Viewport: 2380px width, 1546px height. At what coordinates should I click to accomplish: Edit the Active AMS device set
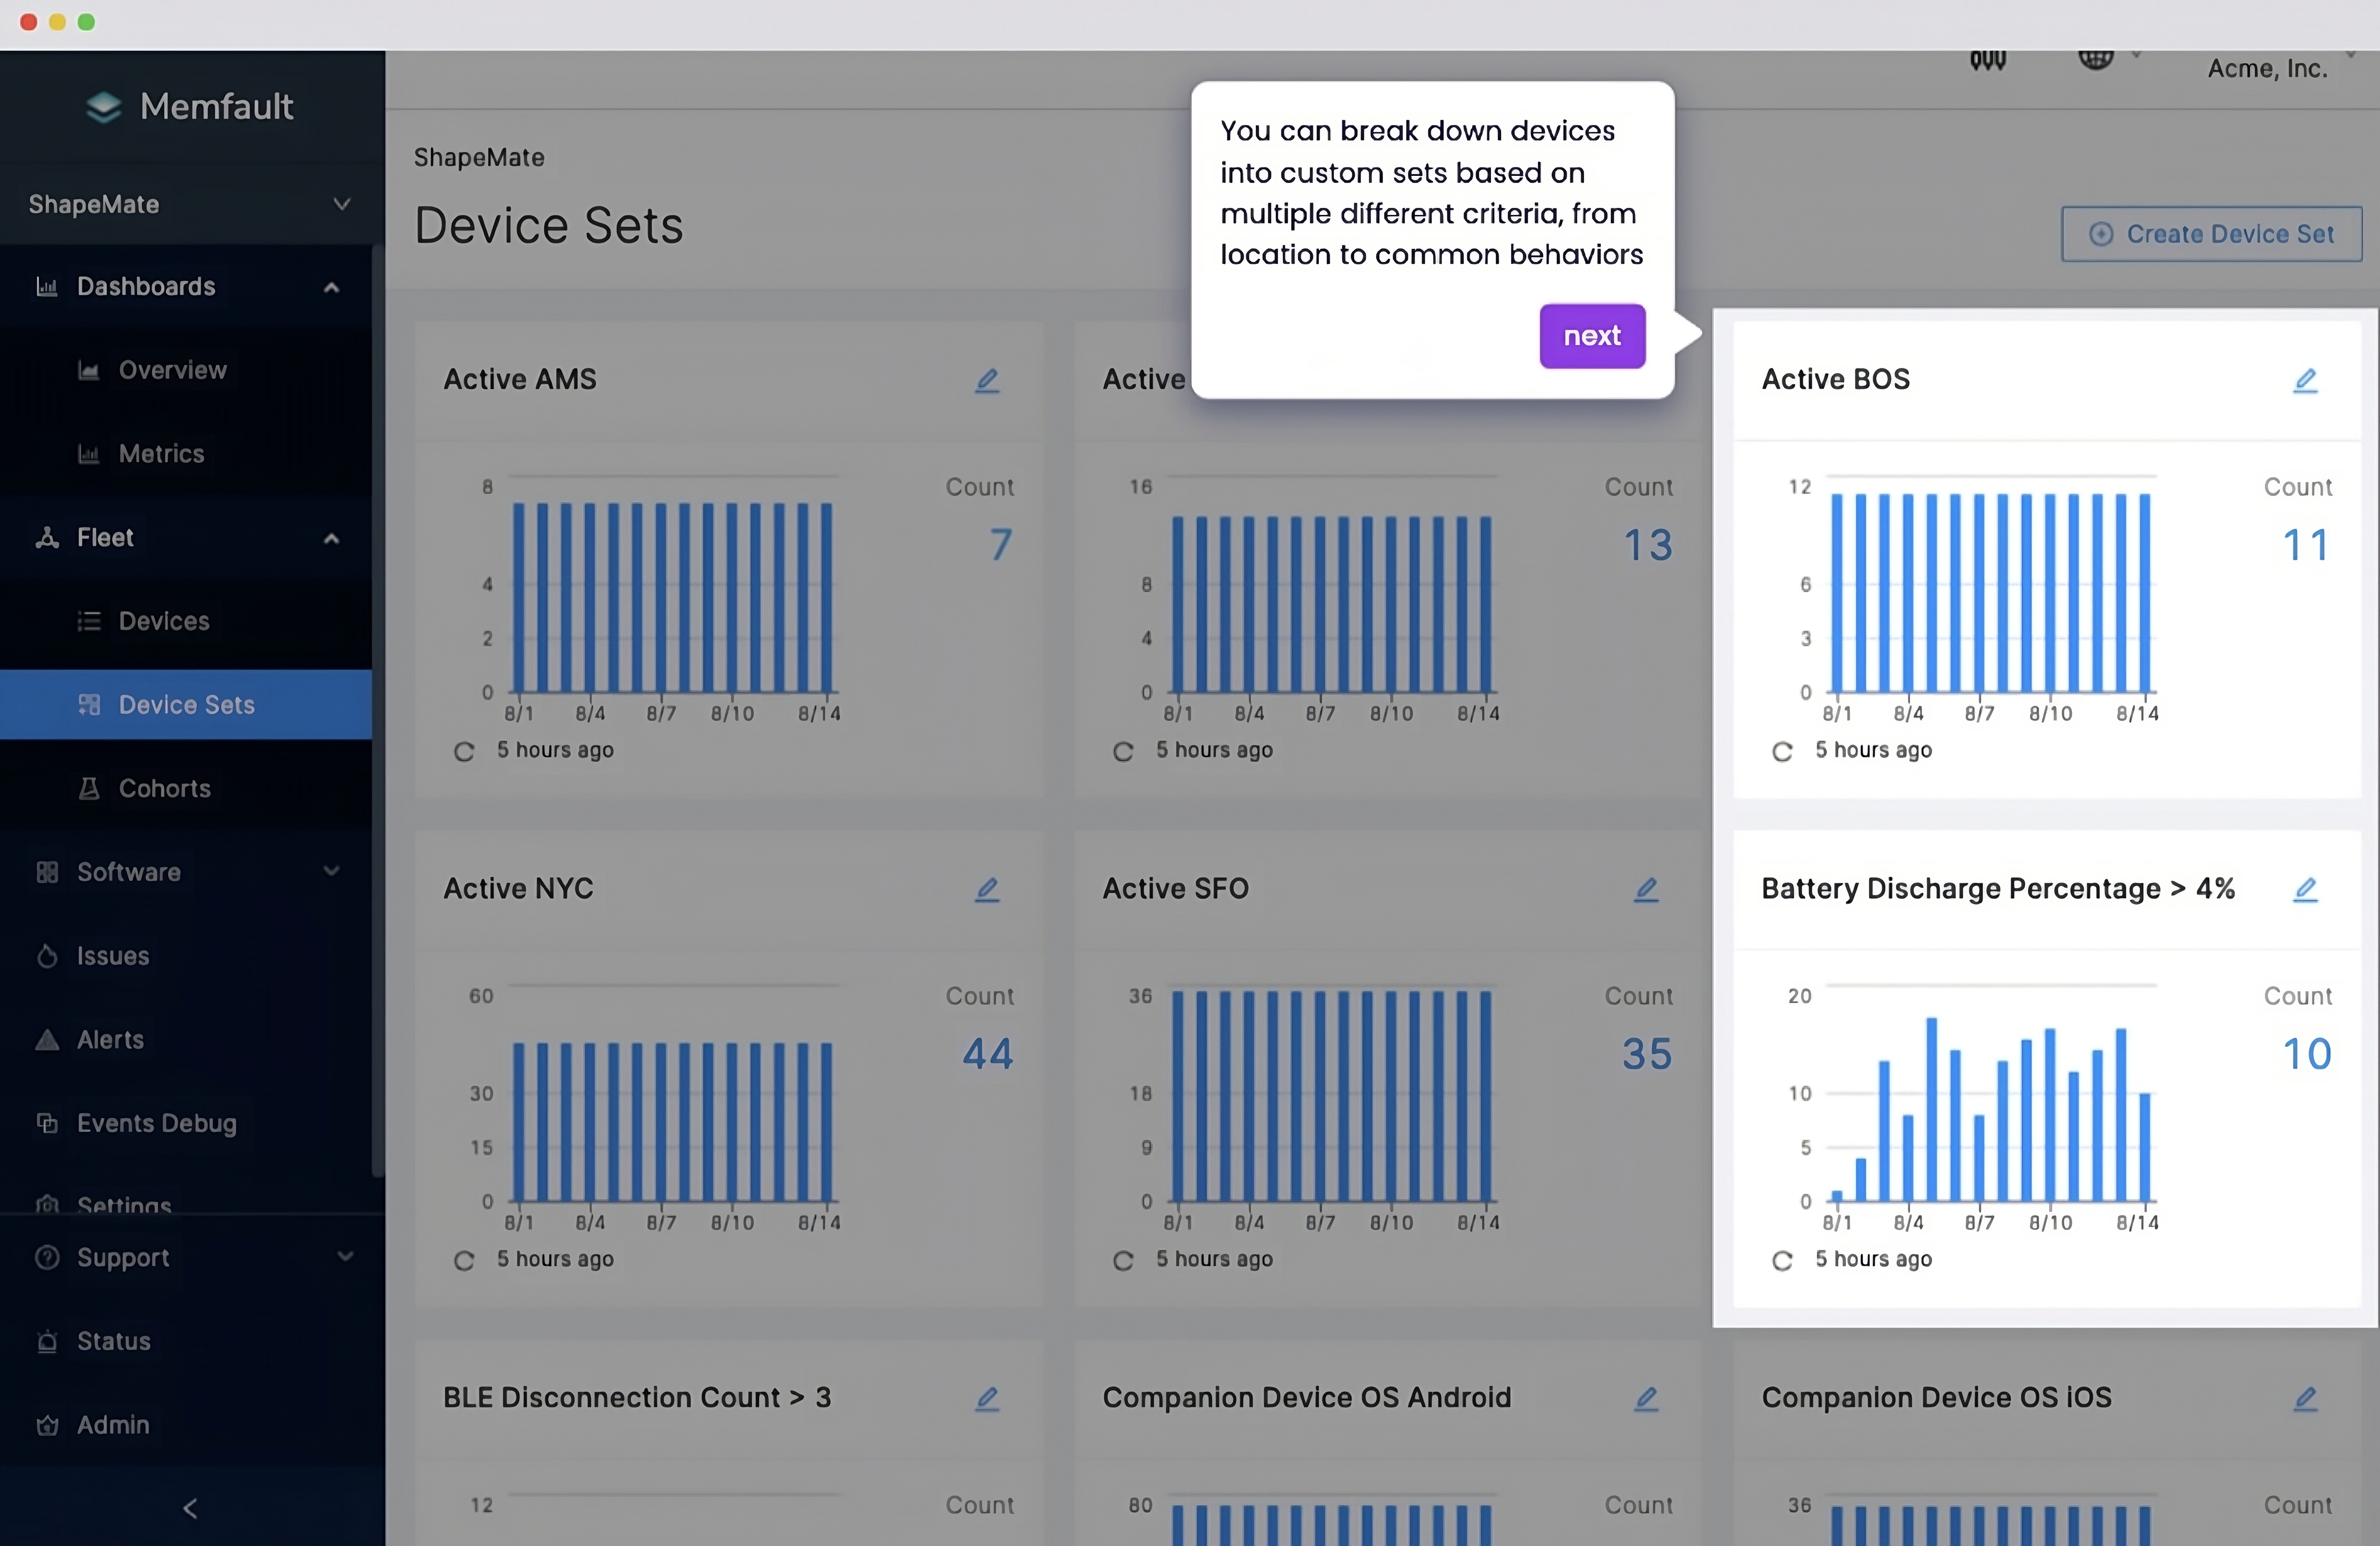tap(987, 380)
